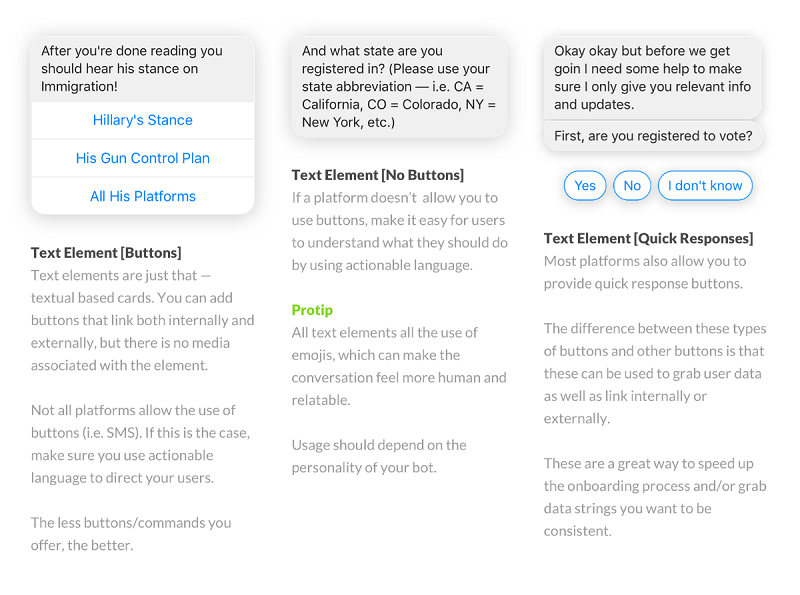The image size is (800, 595).
Task: Tap the Hillary's Stance button
Action: click(142, 120)
